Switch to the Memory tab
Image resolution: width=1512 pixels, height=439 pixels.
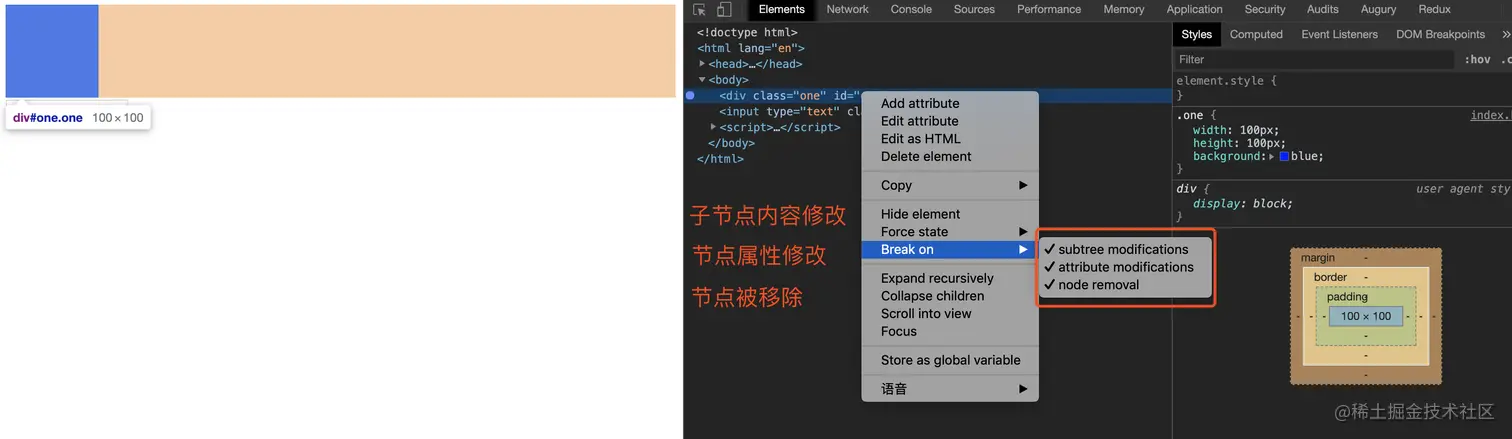[1124, 9]
